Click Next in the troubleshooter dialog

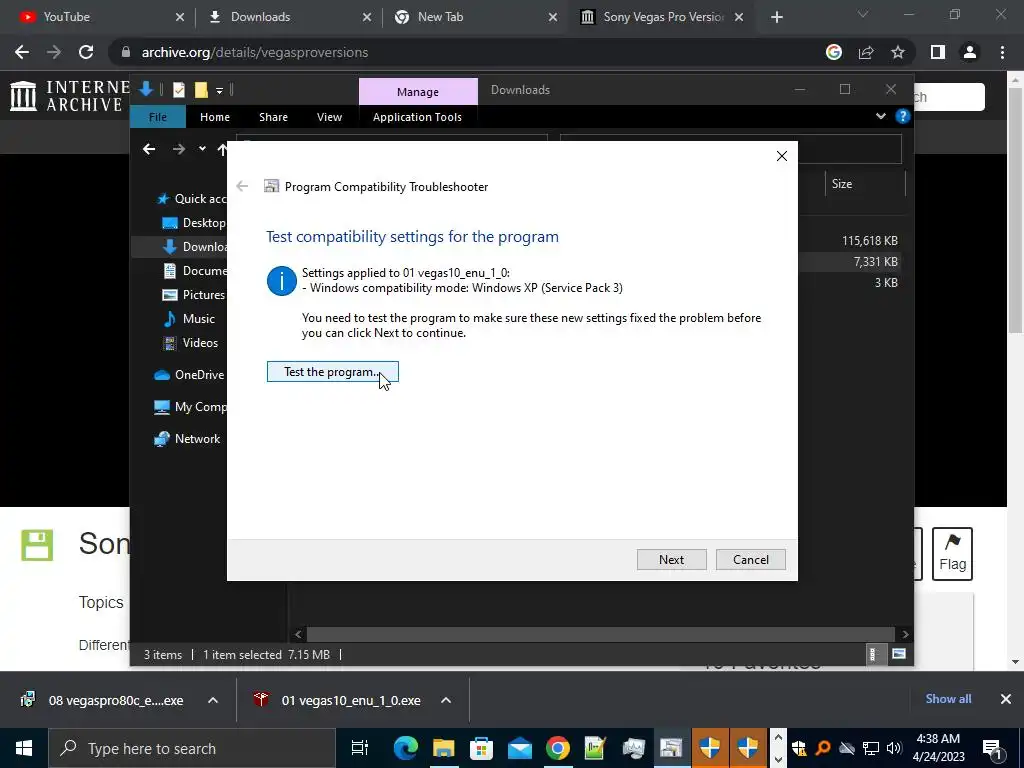point(671,560)
